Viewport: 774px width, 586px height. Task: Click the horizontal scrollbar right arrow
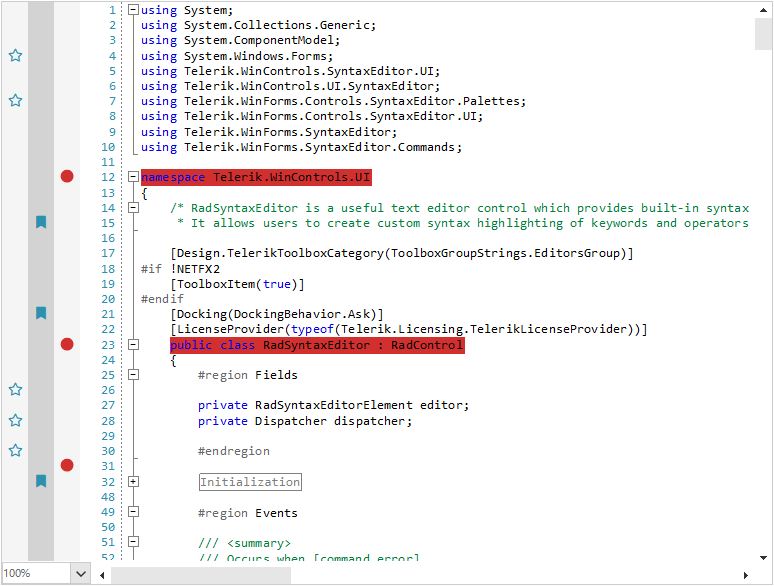tap(745, 575)
